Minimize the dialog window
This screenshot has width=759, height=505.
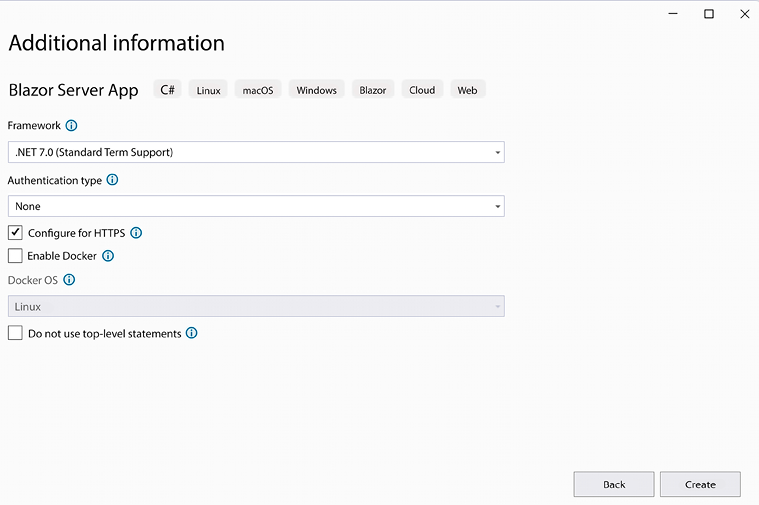point(673,14)
